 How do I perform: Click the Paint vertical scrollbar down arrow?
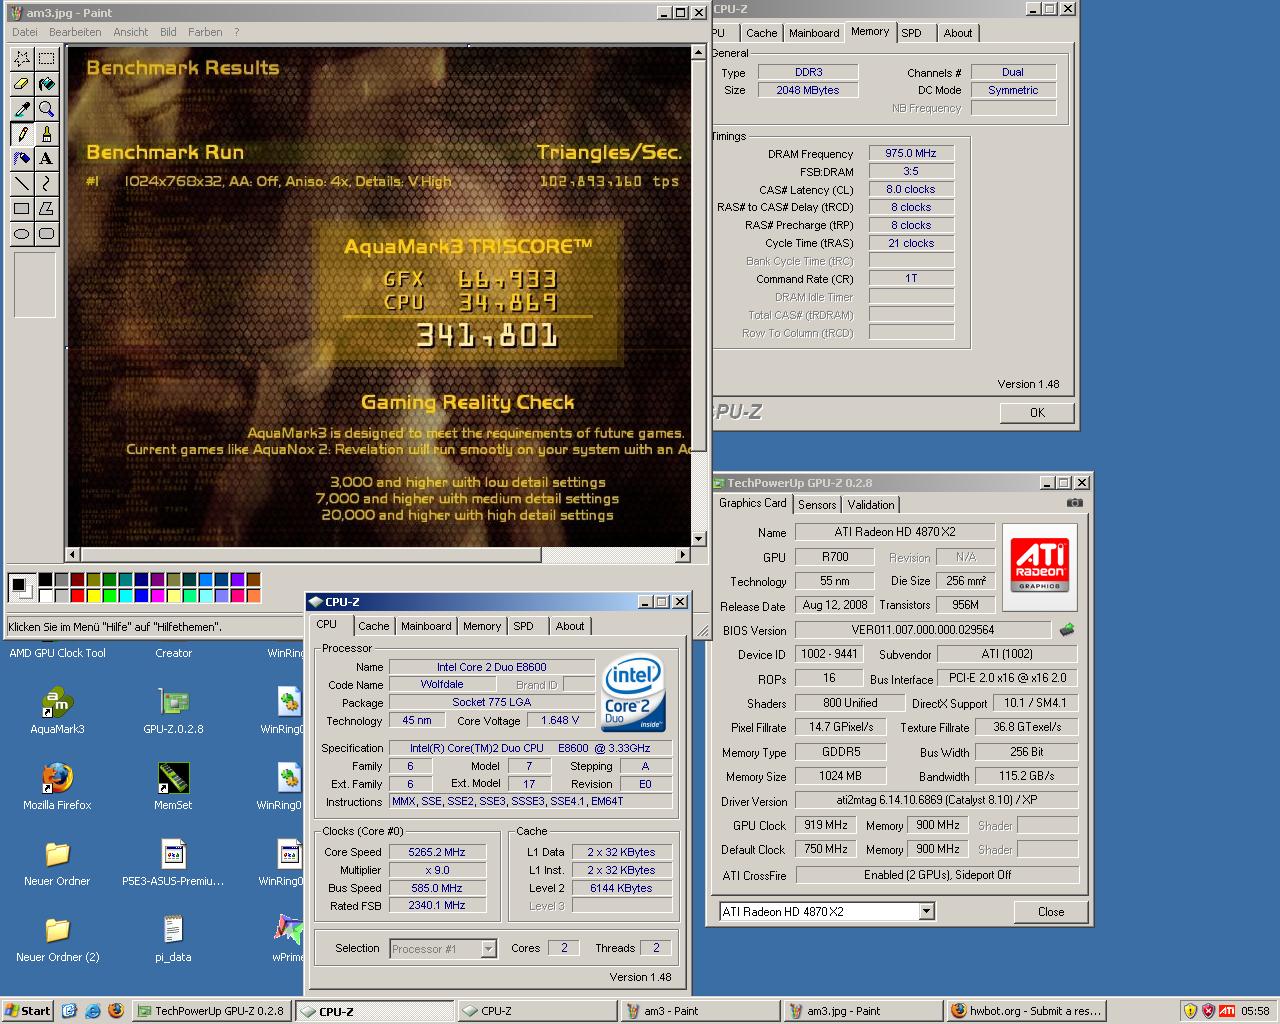(x=700, y=538)
